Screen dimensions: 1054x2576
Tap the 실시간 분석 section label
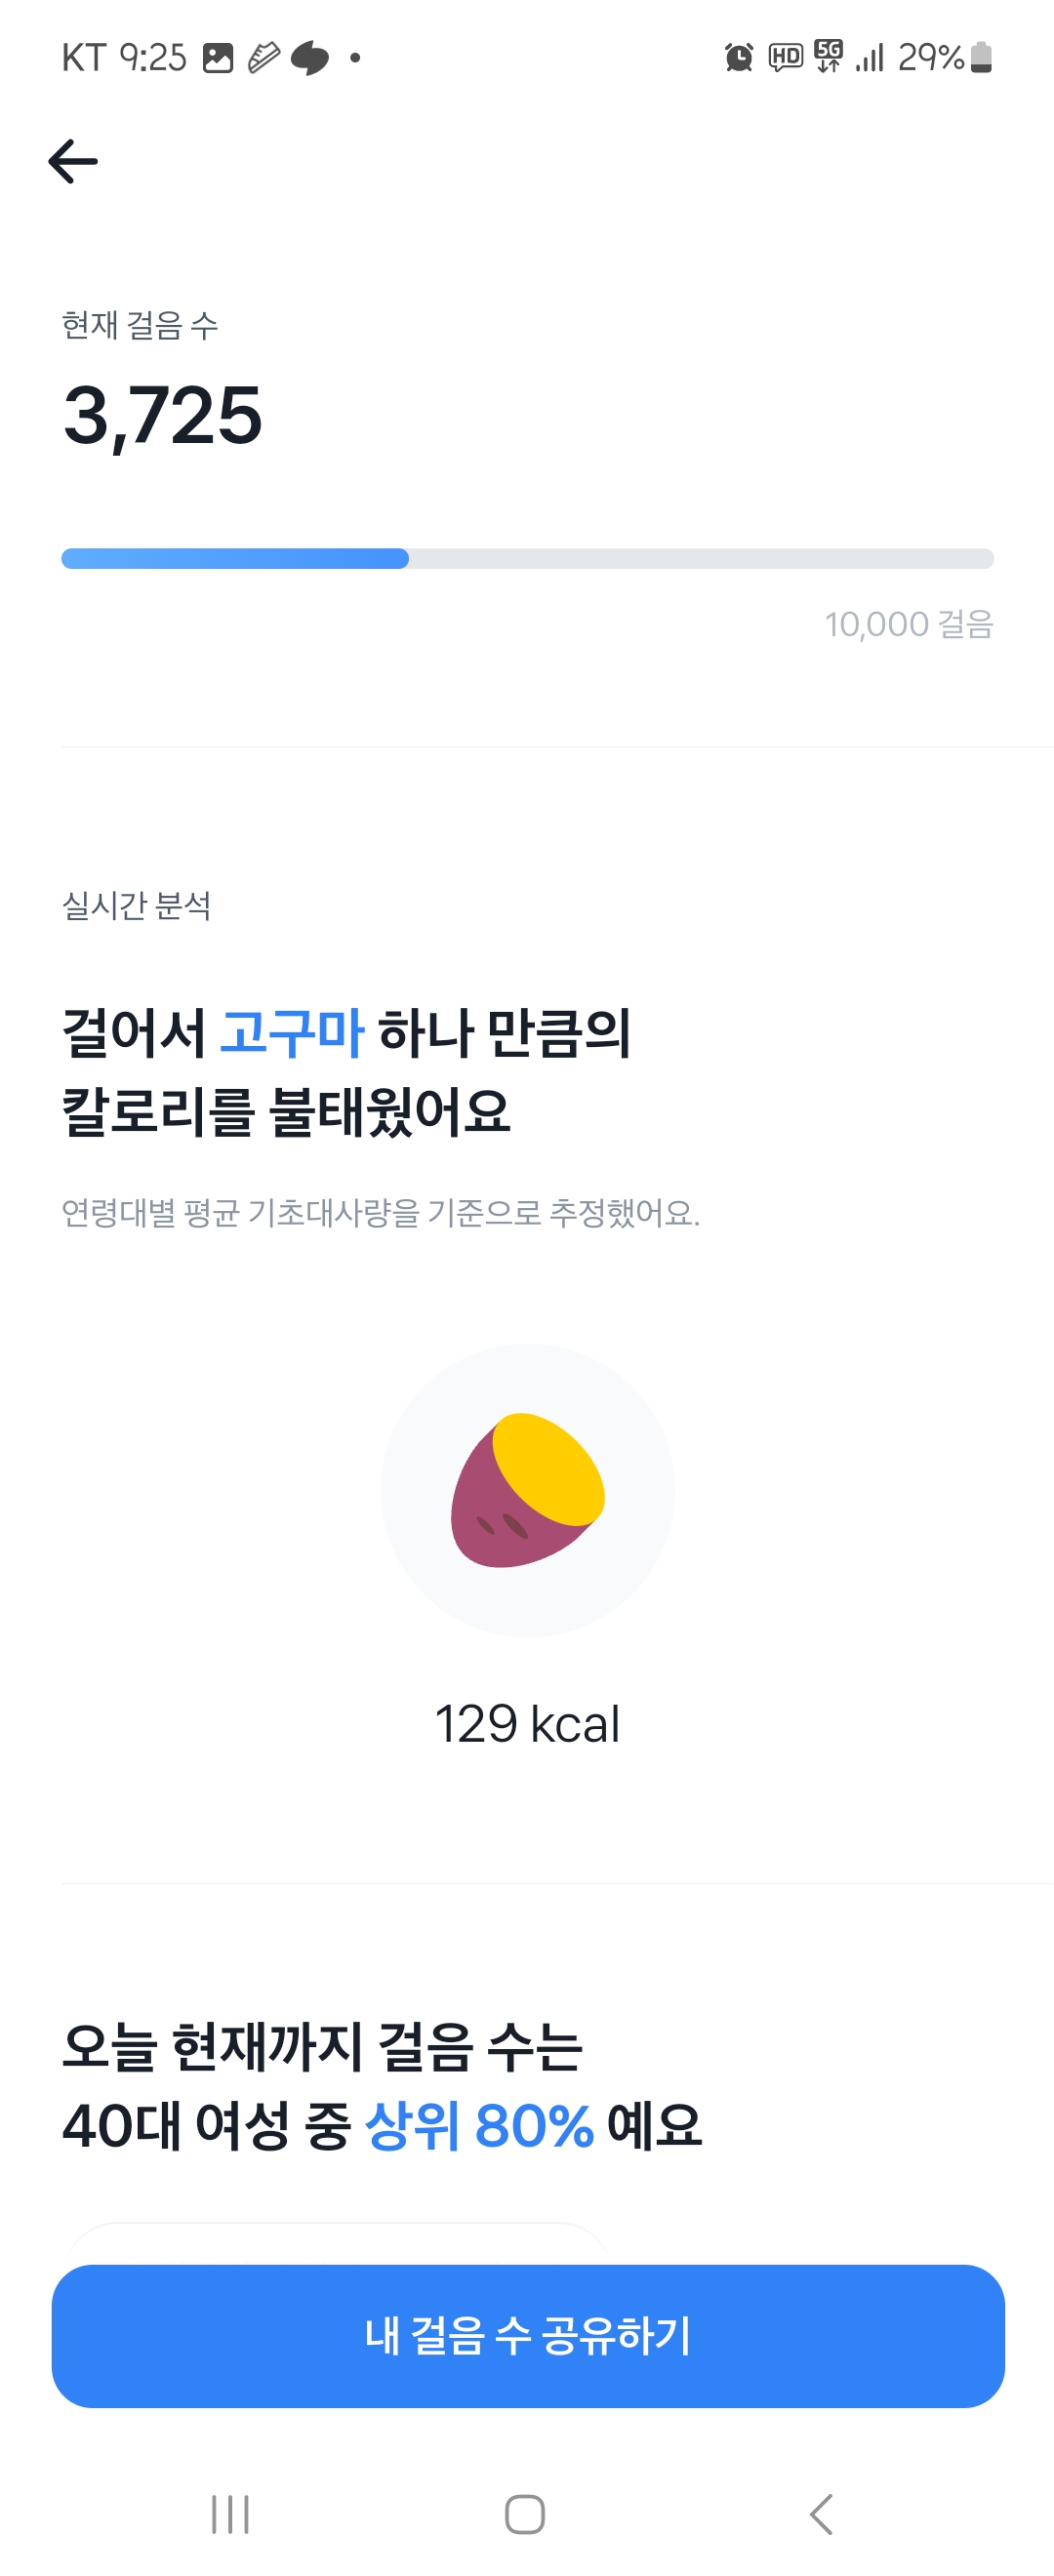pos(136,906)
